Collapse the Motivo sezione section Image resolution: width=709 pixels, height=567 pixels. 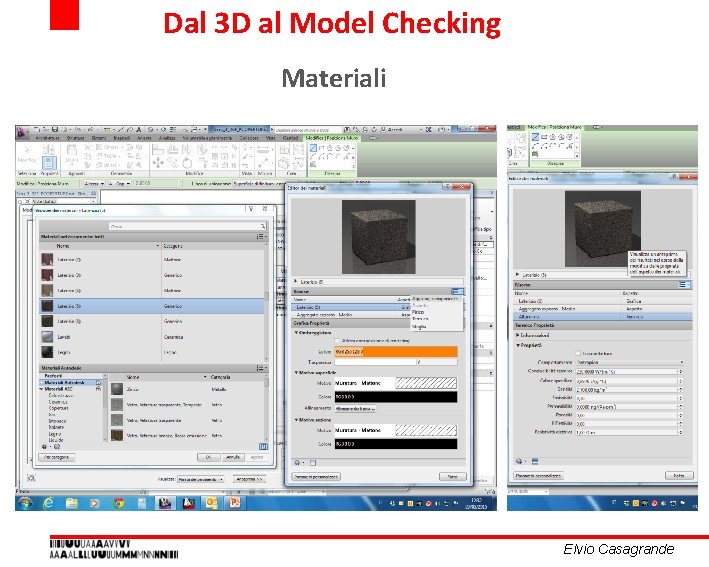coord(296,420)
